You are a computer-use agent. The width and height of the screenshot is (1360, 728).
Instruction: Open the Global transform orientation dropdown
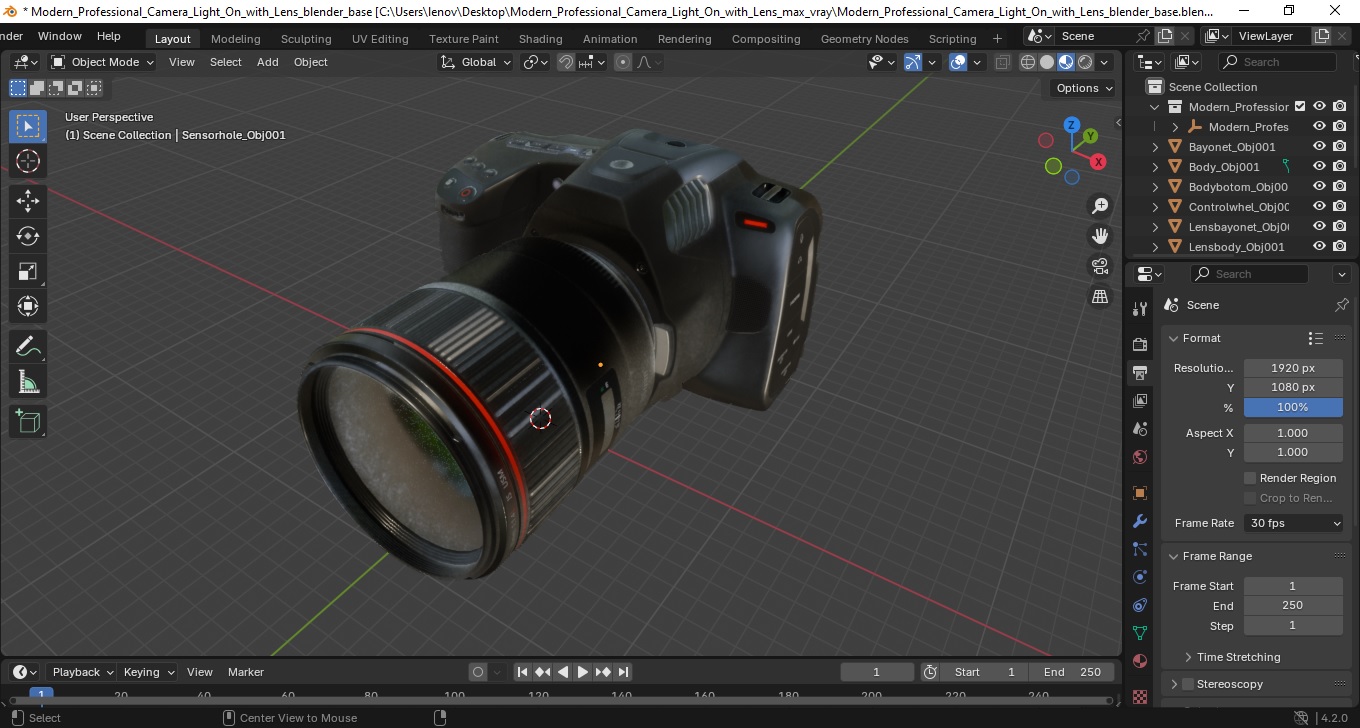pyautogui.click(x=476, y=62)
